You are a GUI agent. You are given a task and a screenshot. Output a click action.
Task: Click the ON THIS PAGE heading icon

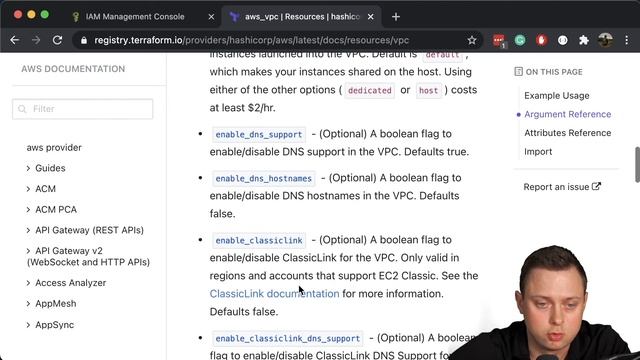coord(518,71)
